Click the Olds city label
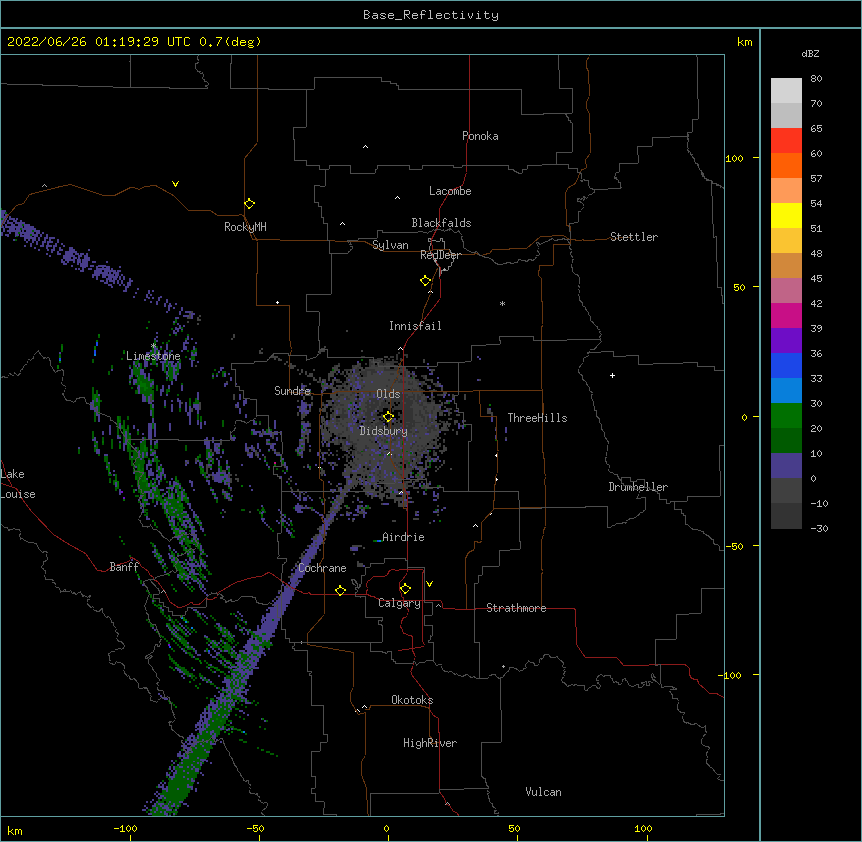The width and height of the screenshot is (862, 842). pyautogui.click(x=388, y=394)
